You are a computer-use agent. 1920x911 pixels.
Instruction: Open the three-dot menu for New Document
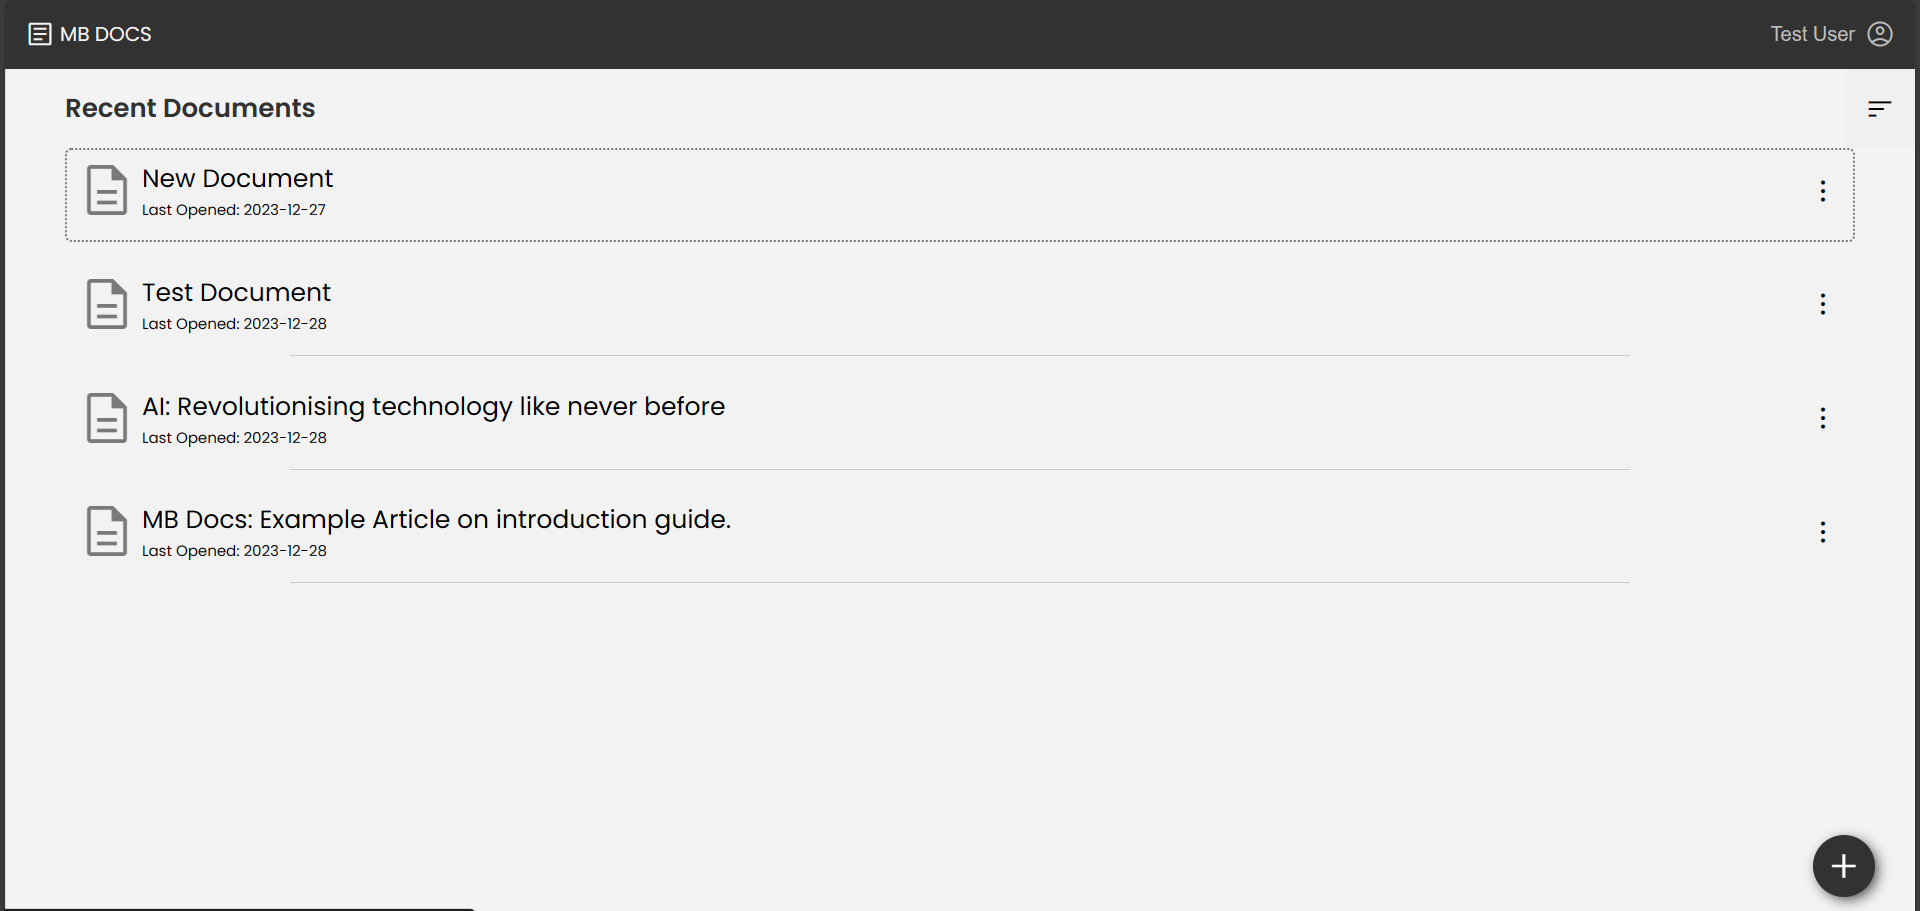(x=1823, y=191)
